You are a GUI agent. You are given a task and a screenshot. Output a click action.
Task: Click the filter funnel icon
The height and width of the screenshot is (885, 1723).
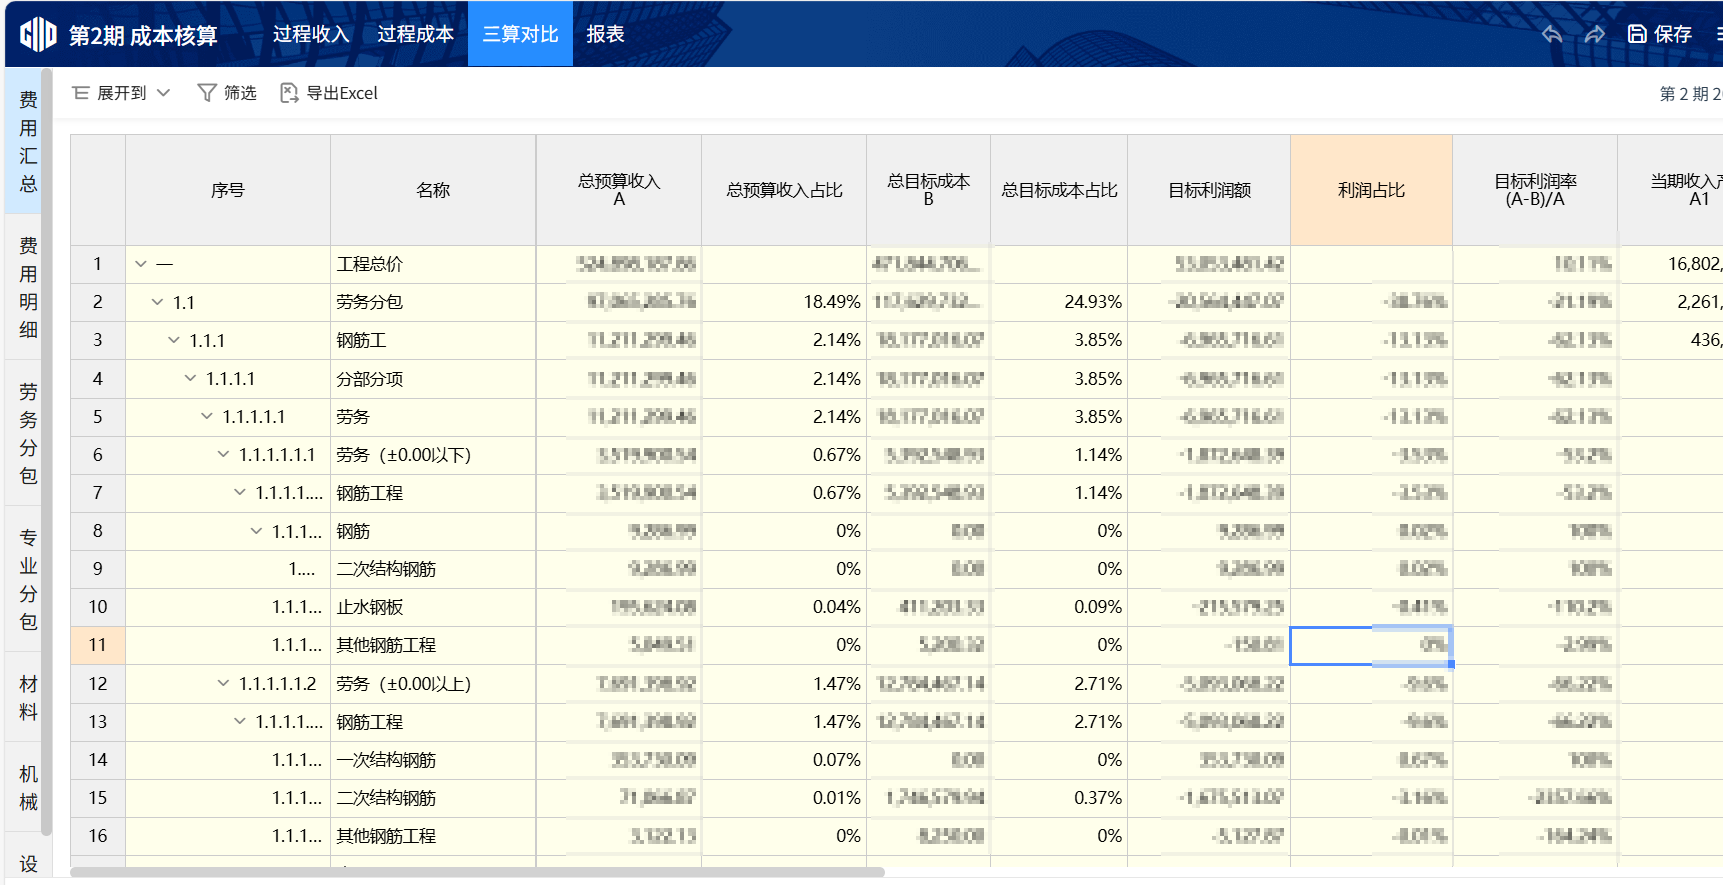tap(207, 93)
